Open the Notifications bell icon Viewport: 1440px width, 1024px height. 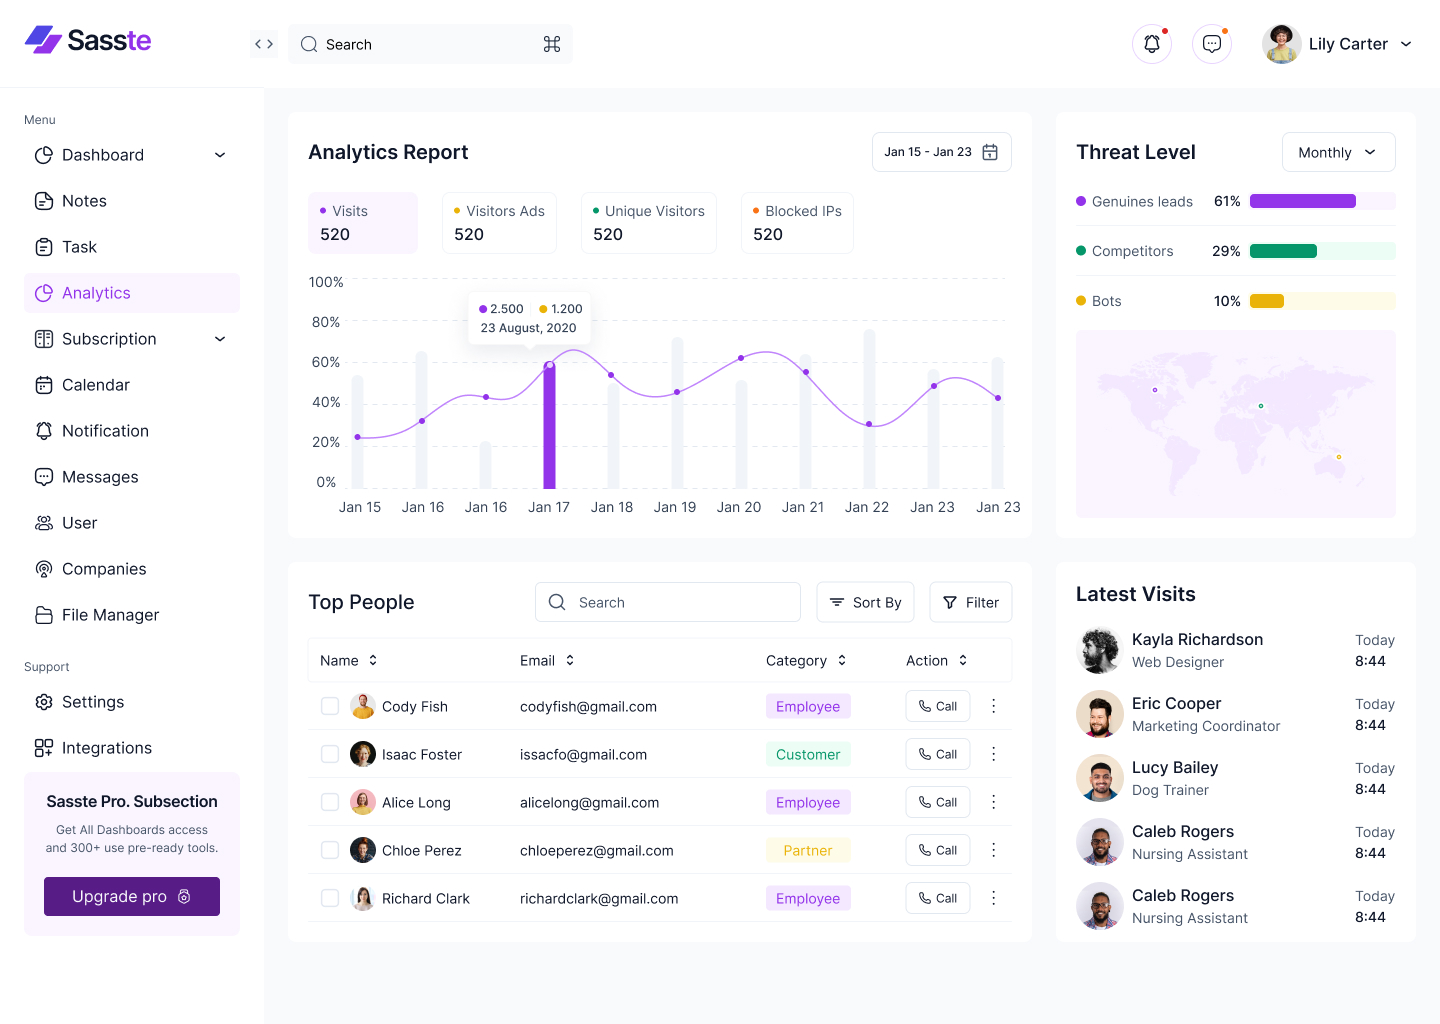point(1151,43)
